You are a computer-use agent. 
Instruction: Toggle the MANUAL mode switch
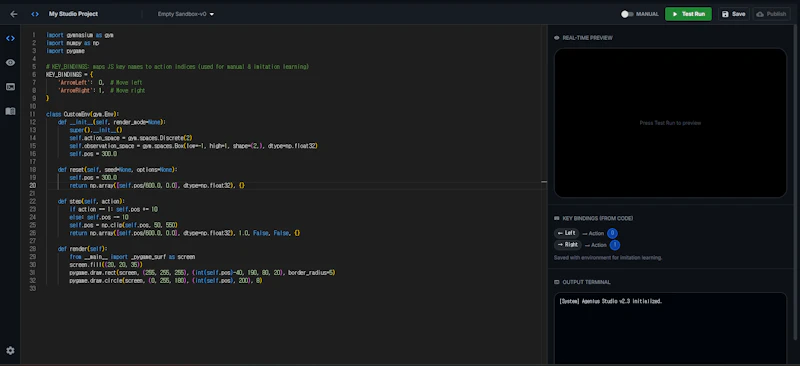(x=627, y=14)
